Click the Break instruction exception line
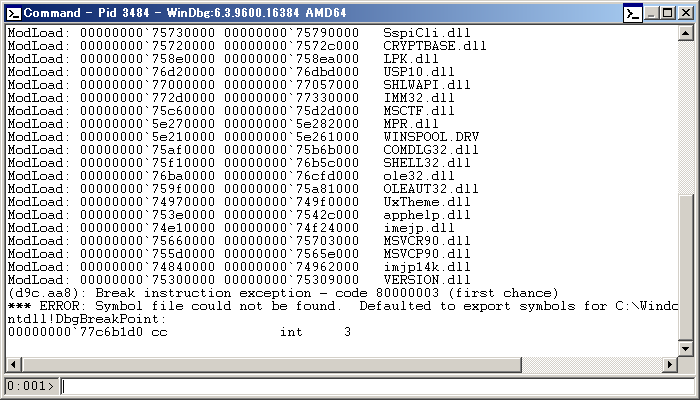 [283, 293]
